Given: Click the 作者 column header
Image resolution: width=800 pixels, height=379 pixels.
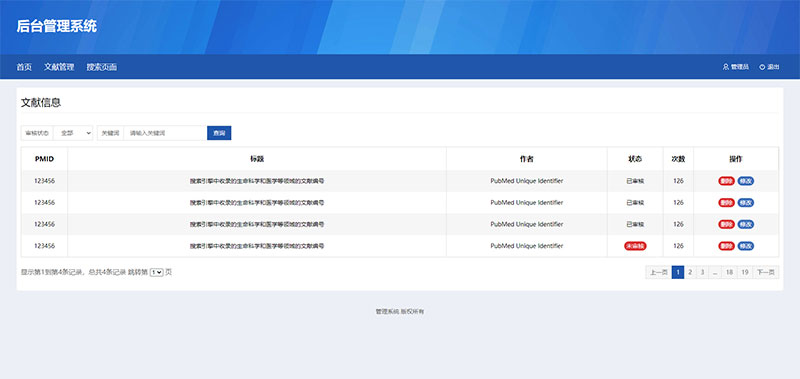Looking at the screenshot, I should pyautogui.click(x=527, y=159).
